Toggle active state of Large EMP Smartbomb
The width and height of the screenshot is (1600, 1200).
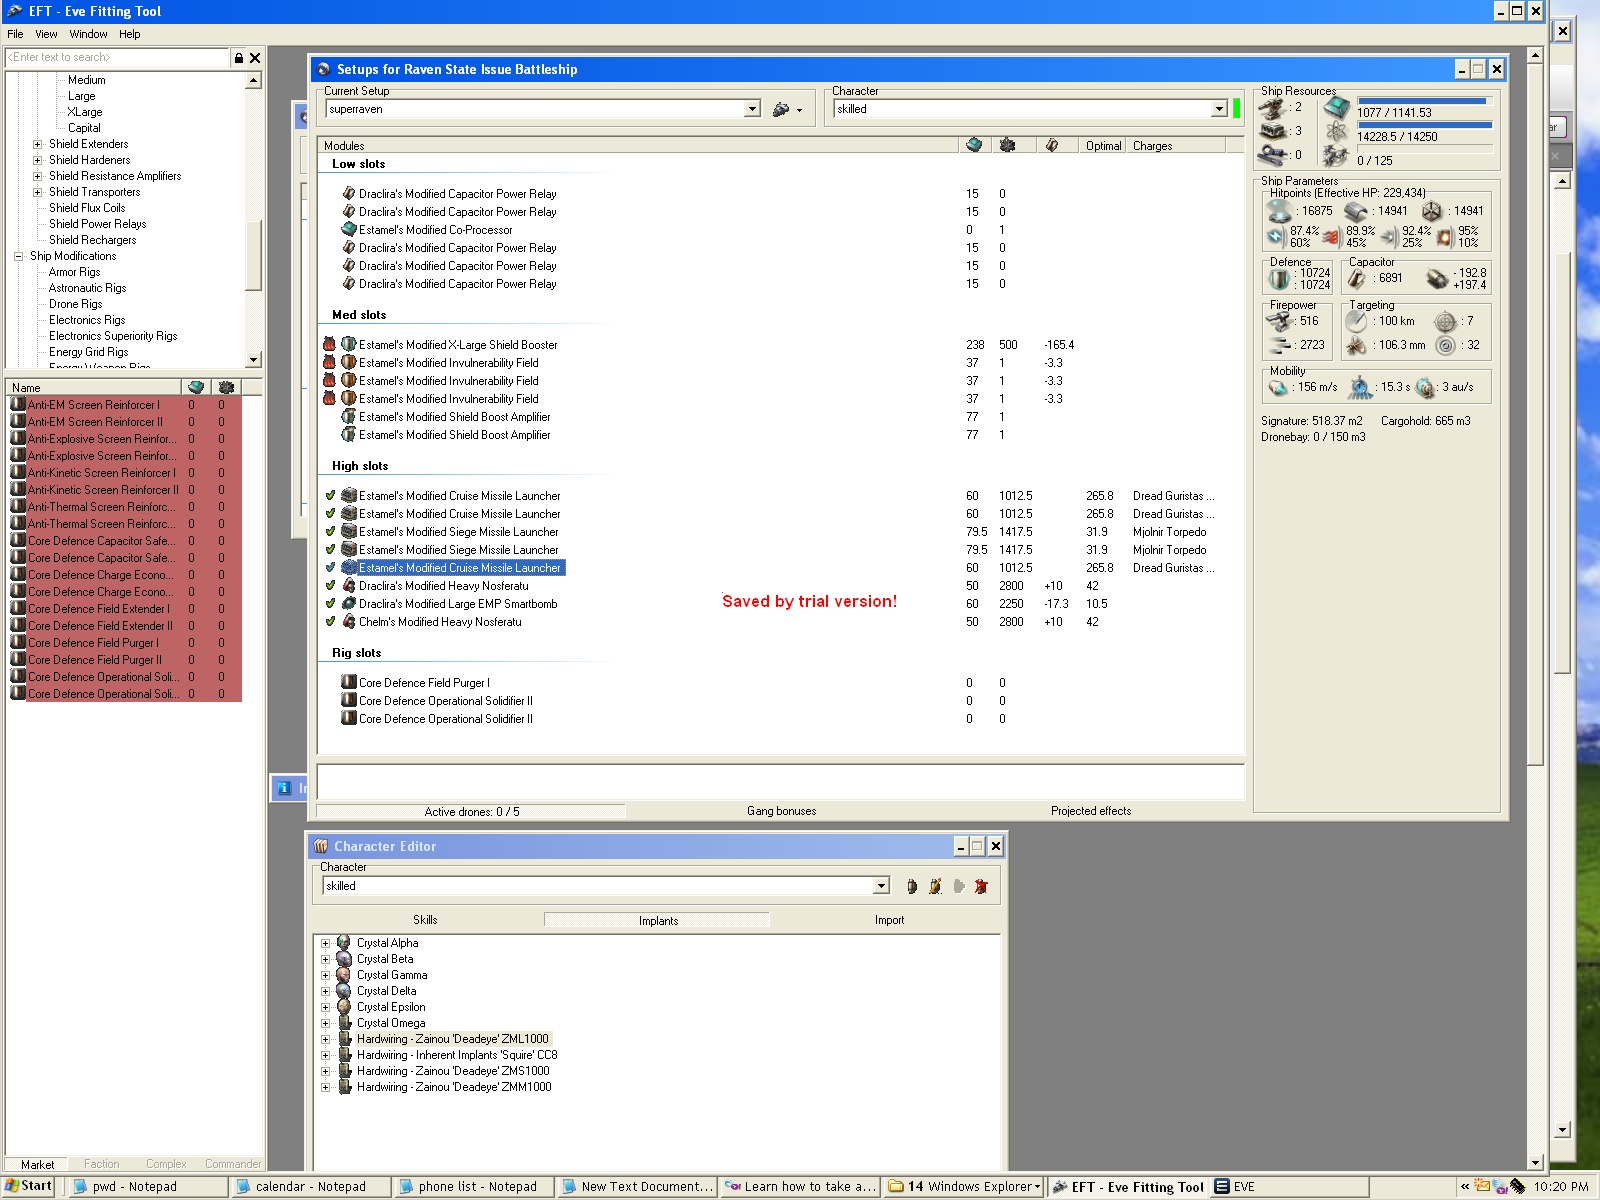(x=330, y=603)
